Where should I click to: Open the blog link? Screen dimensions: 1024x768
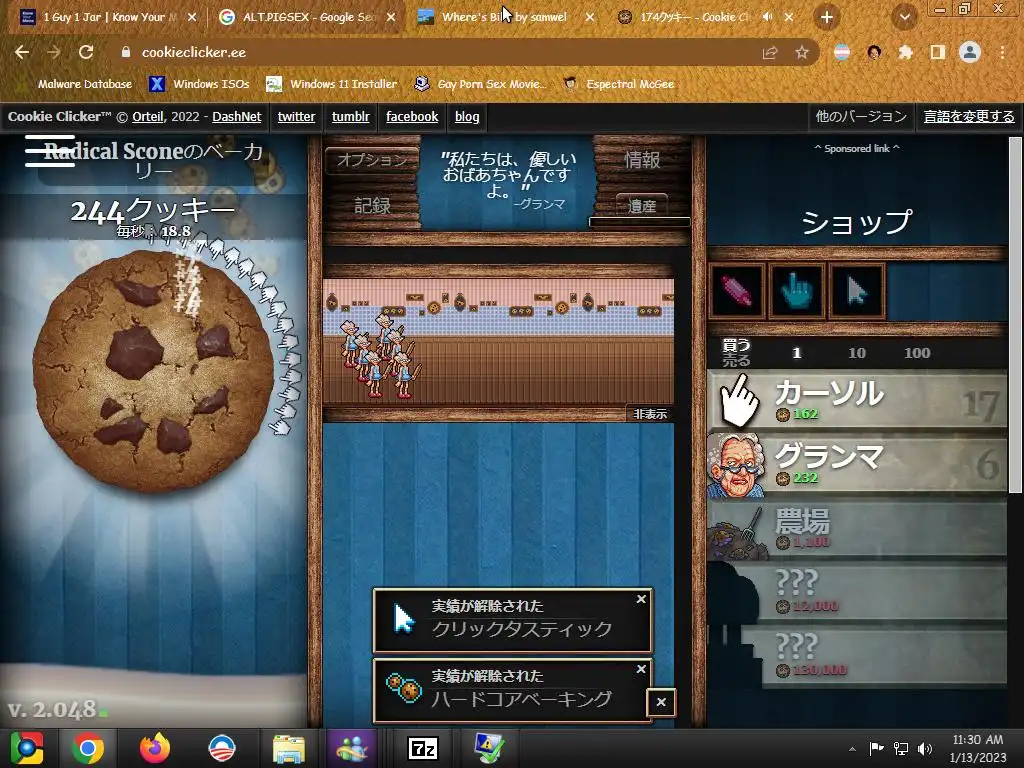tap(467, 117)
